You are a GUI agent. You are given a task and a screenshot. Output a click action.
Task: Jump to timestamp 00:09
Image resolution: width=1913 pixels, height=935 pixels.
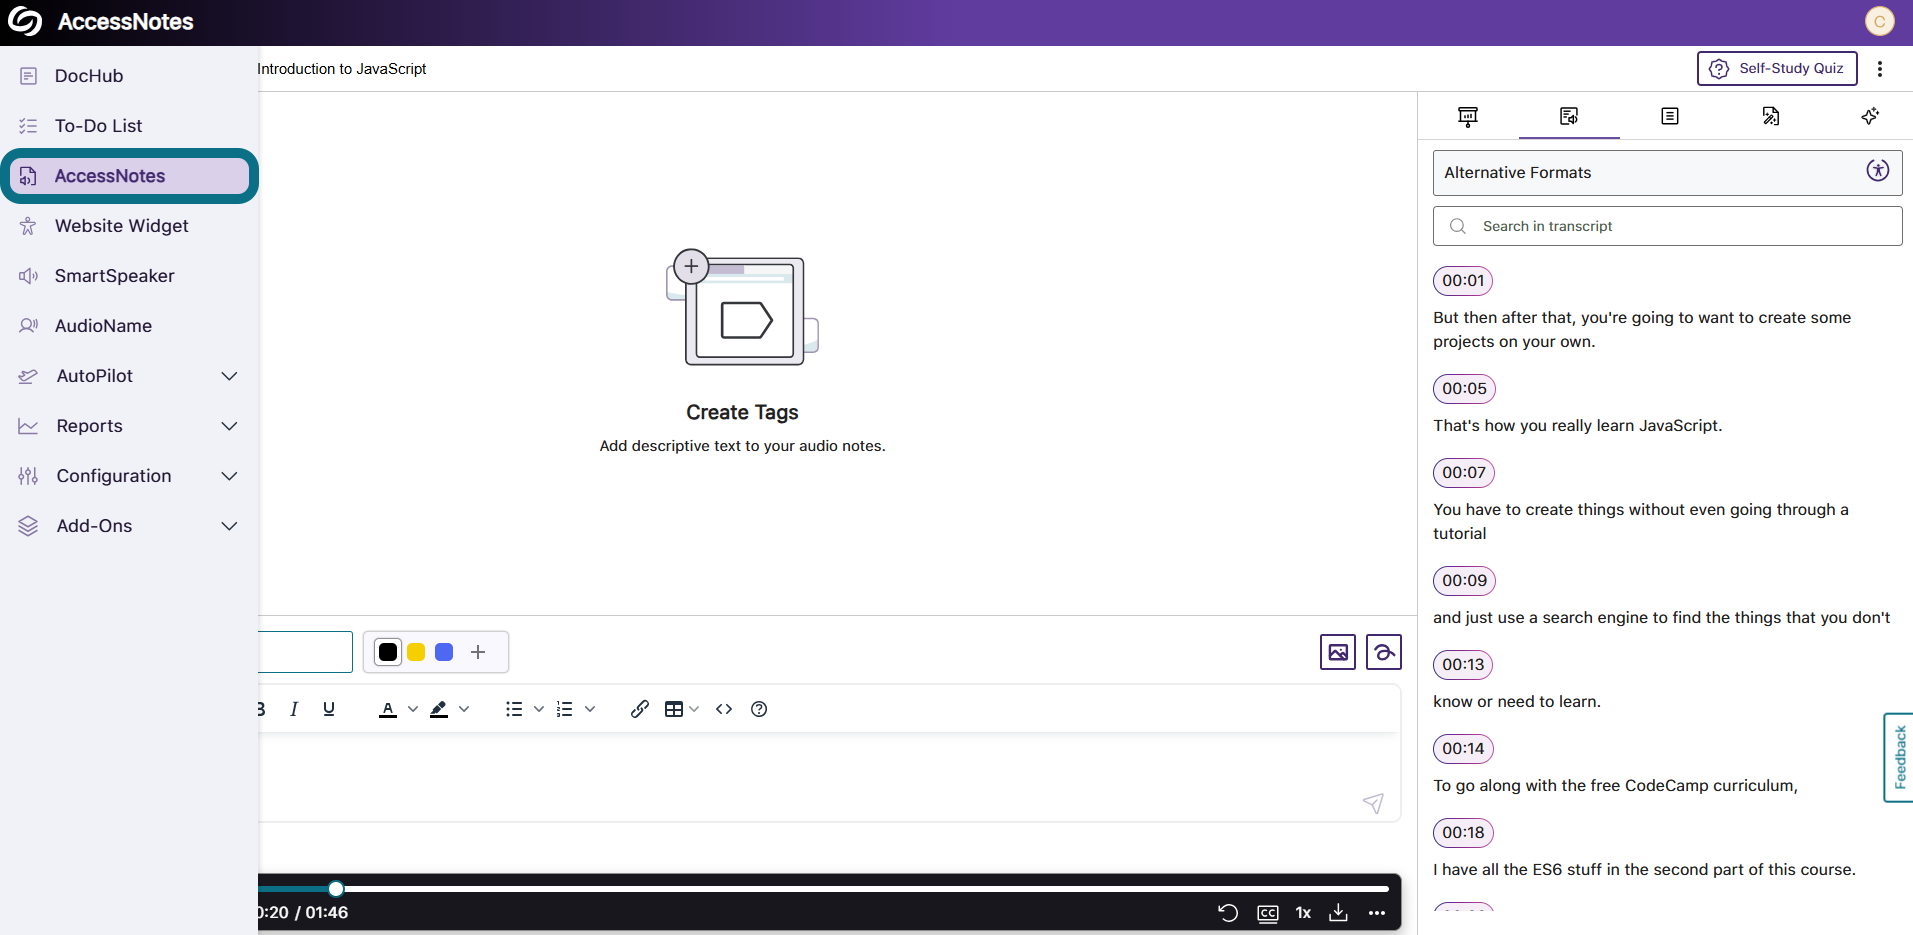(x=1464, y=581)
